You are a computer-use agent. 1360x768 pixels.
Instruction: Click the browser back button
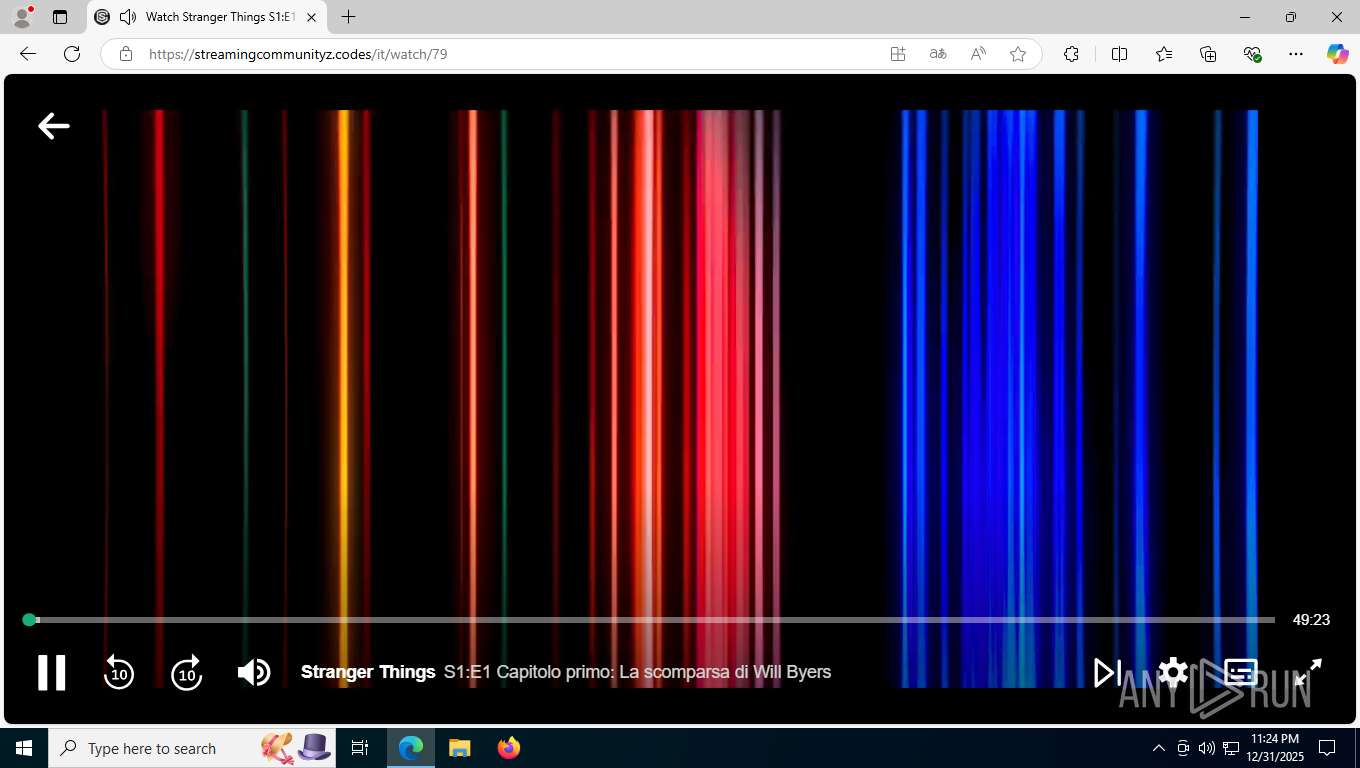pos(28,54)
